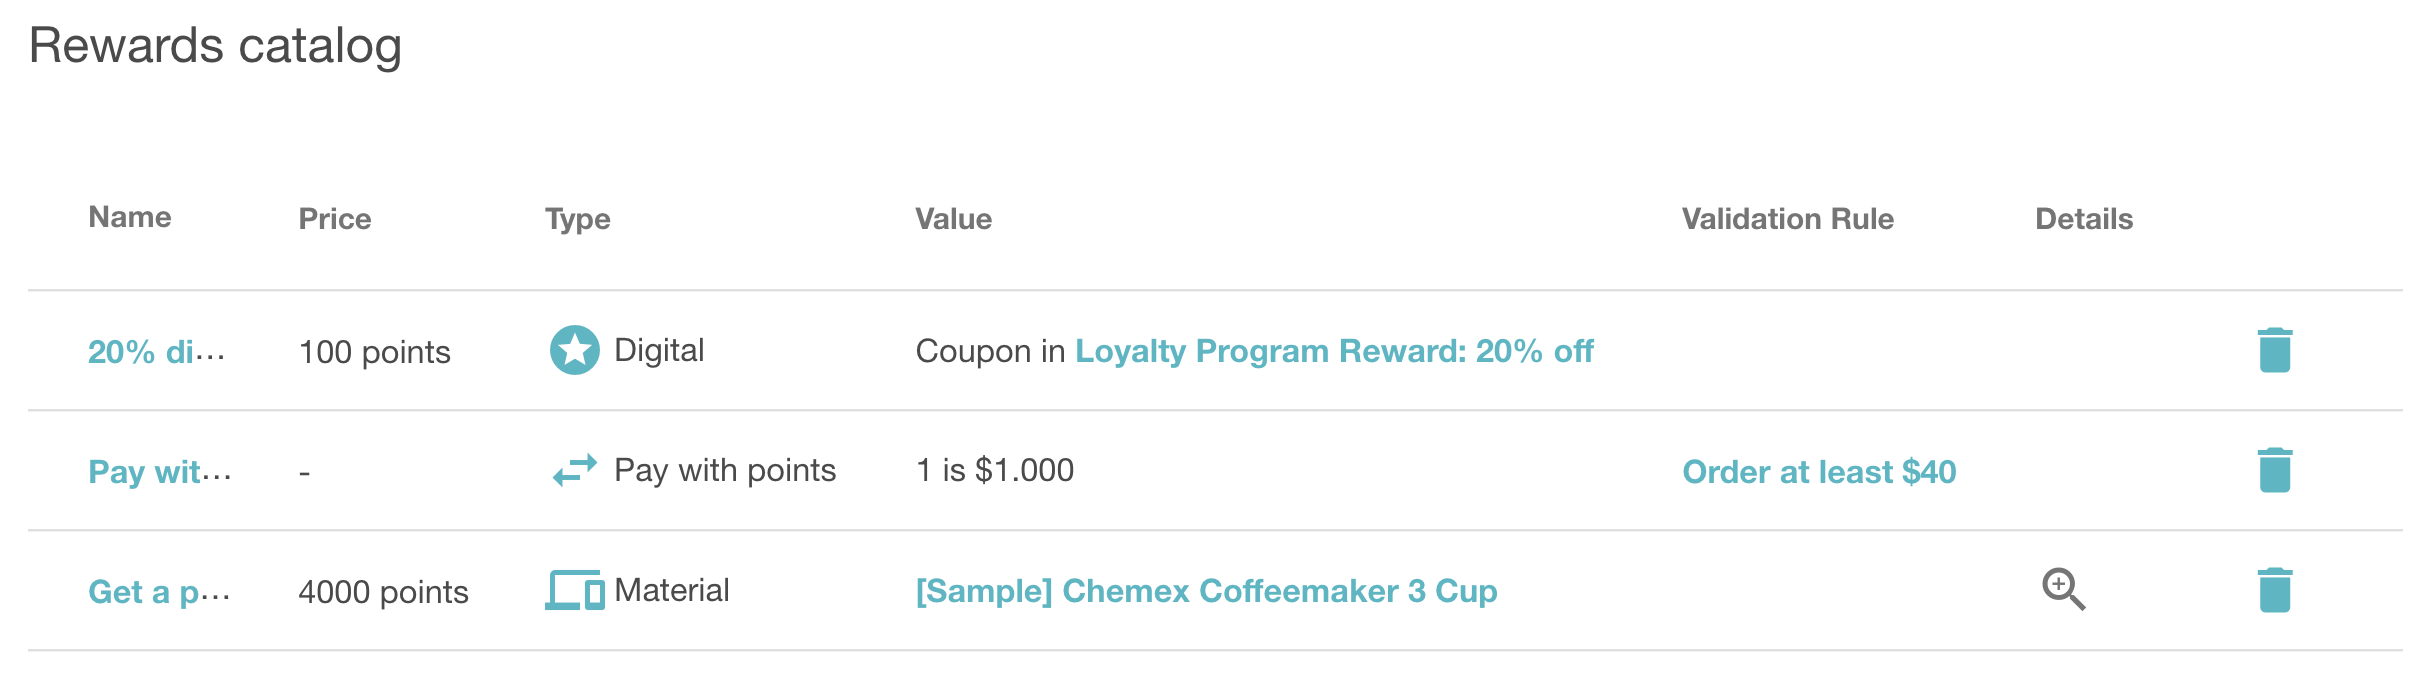The width and height of the screenshot is (2436, 678).
Task: Click the Validation Rule column header
Action: [x=1788, y=219]
